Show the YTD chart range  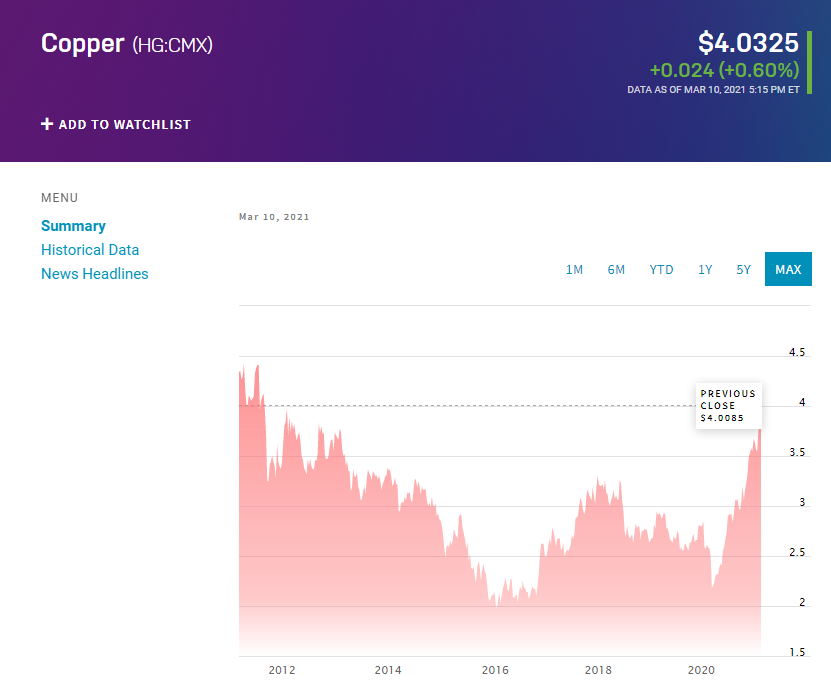click(x=661, y=269)
